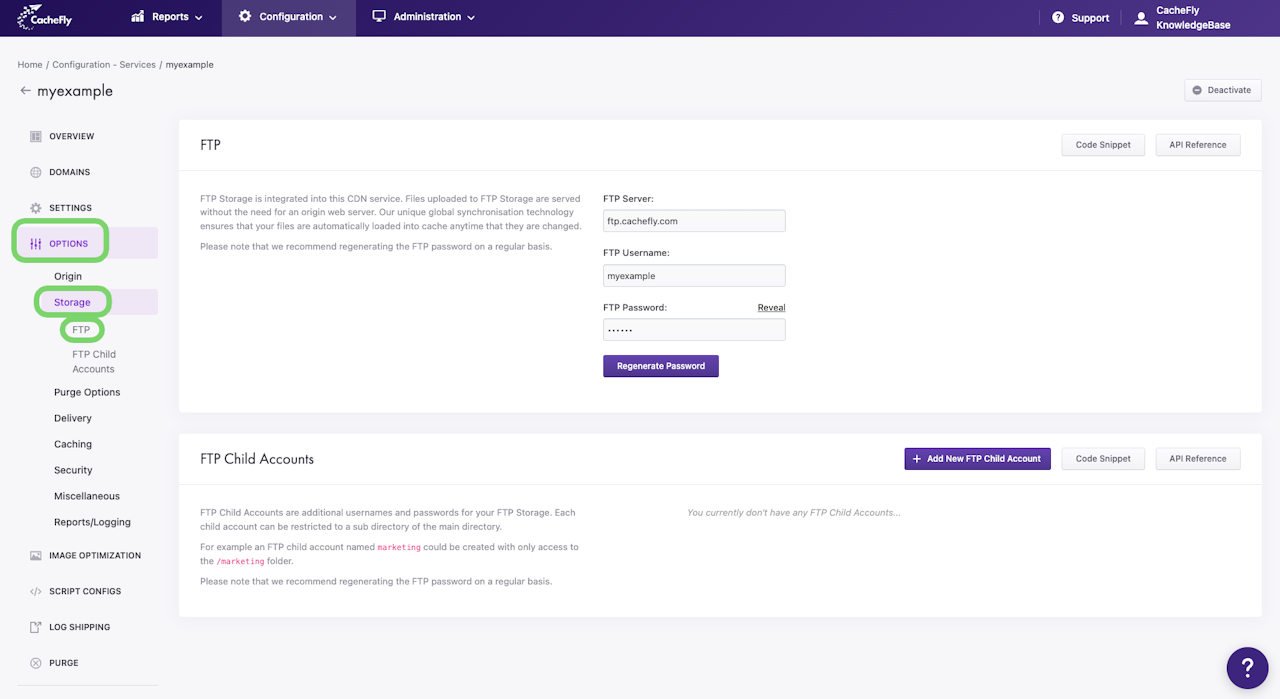Click Add New FTP Child Account

tap(977, 459)
